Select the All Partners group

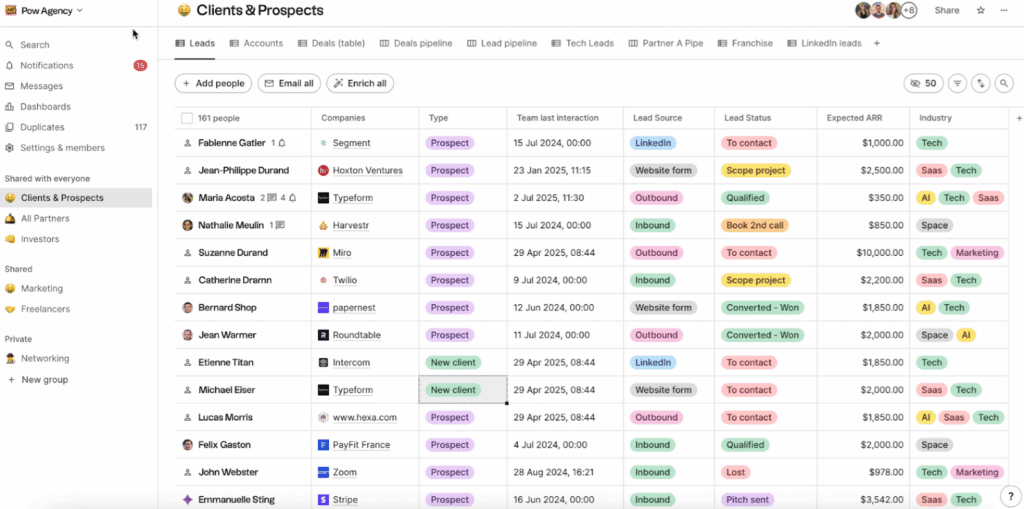[44, 218]
